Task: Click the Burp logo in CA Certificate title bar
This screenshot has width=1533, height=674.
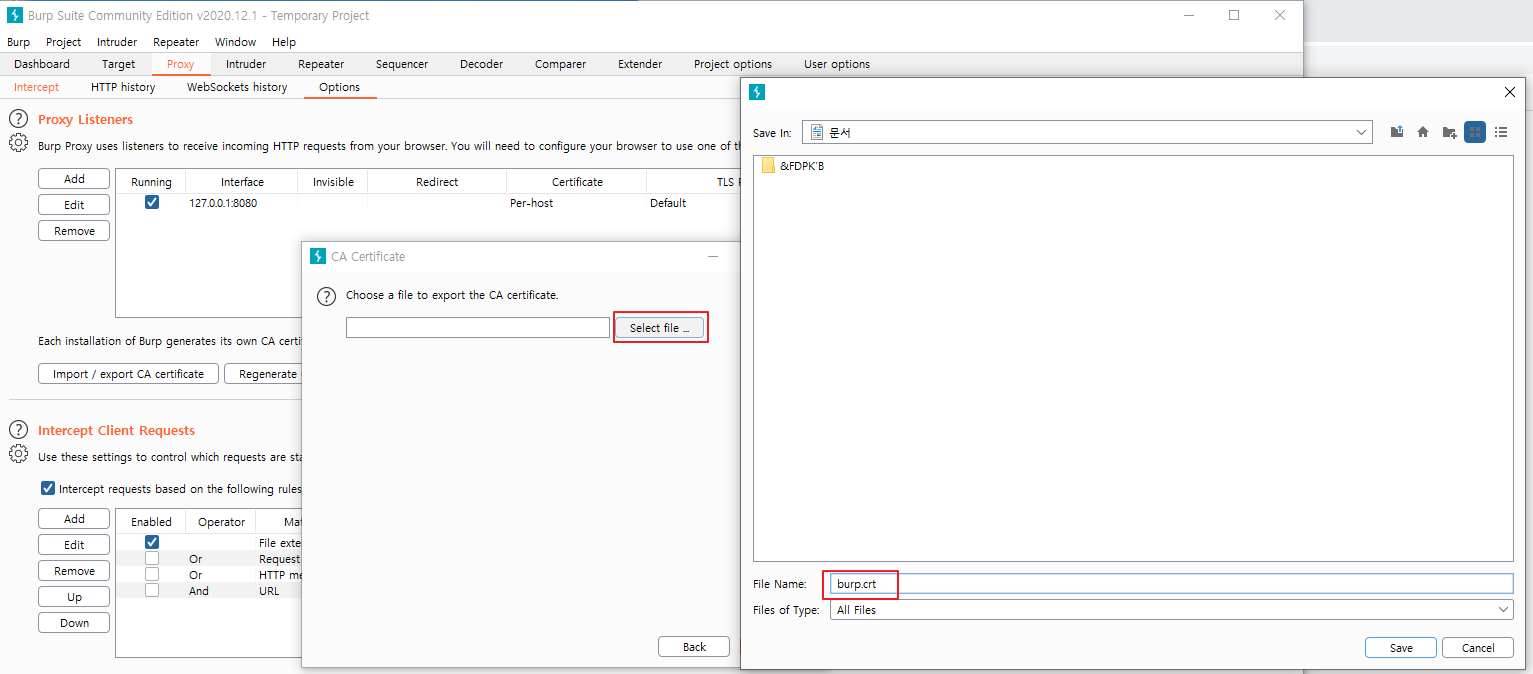Action: (x=318, y=256)
